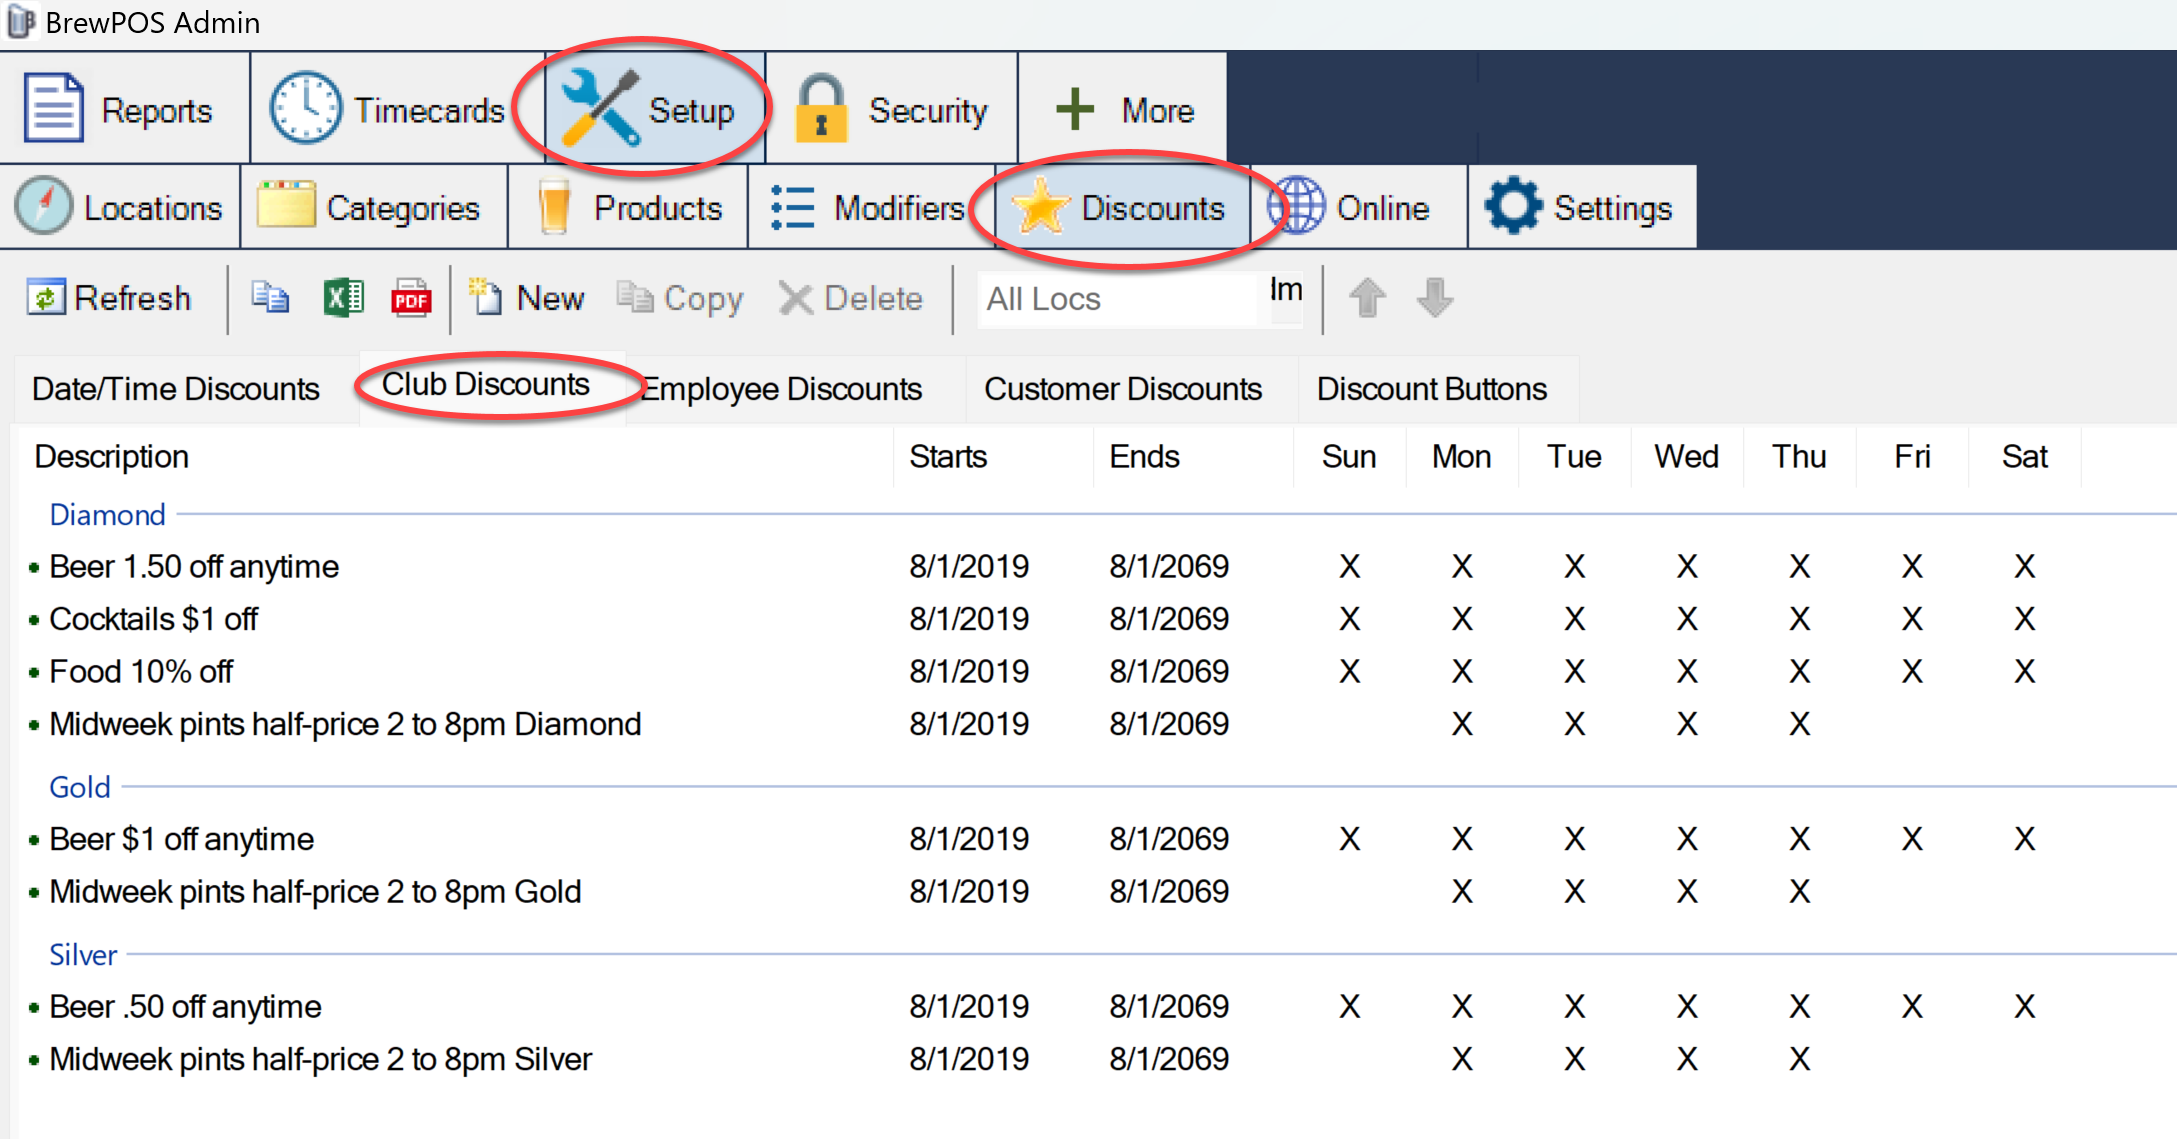Move selected item down with arrow
Screen dimensions: 2177x1139
tap(1435, 298)
